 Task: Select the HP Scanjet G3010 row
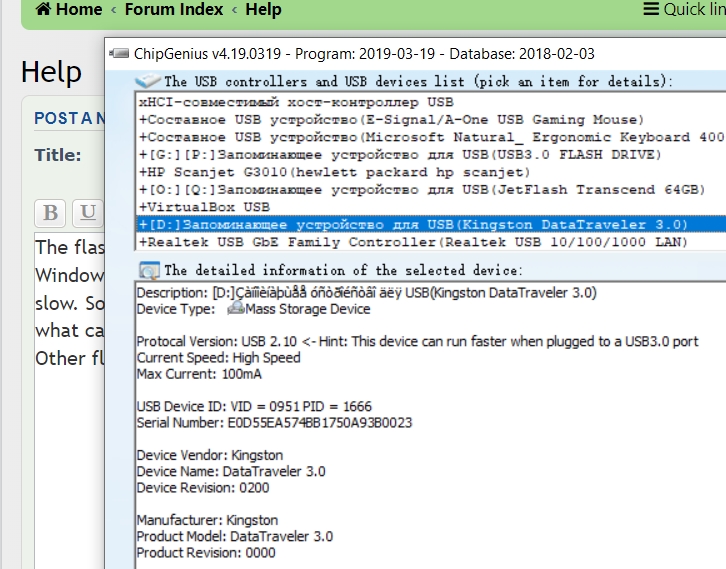pos(432,172)
